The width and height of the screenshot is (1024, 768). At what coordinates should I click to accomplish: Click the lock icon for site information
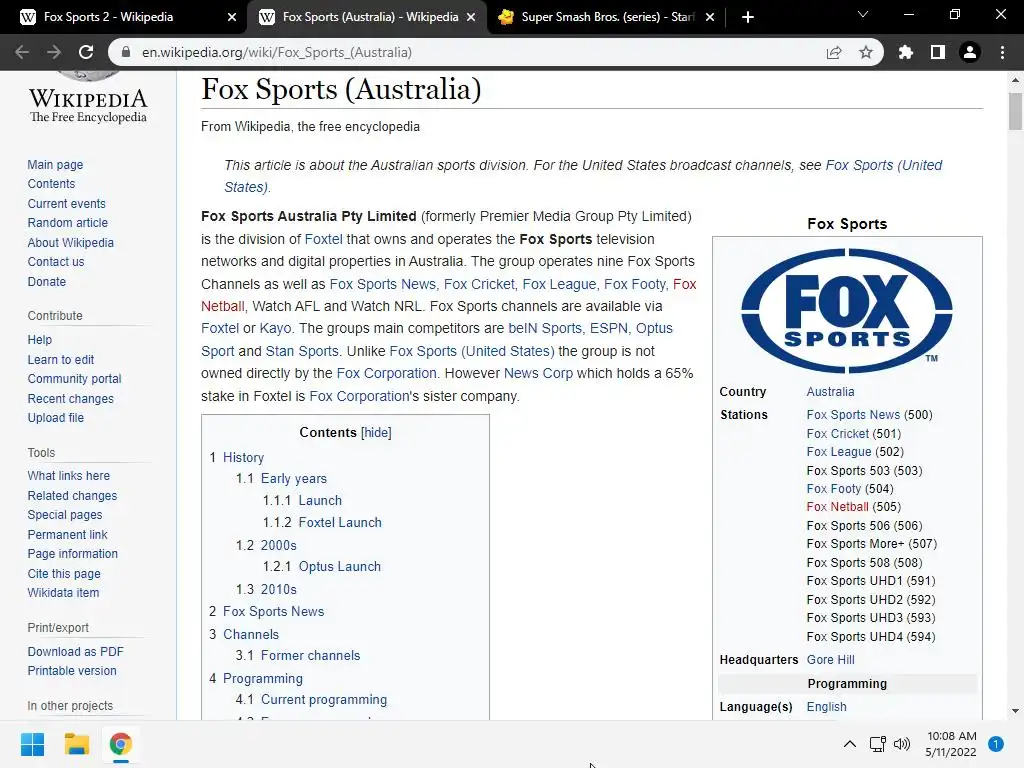coord(127,52)
